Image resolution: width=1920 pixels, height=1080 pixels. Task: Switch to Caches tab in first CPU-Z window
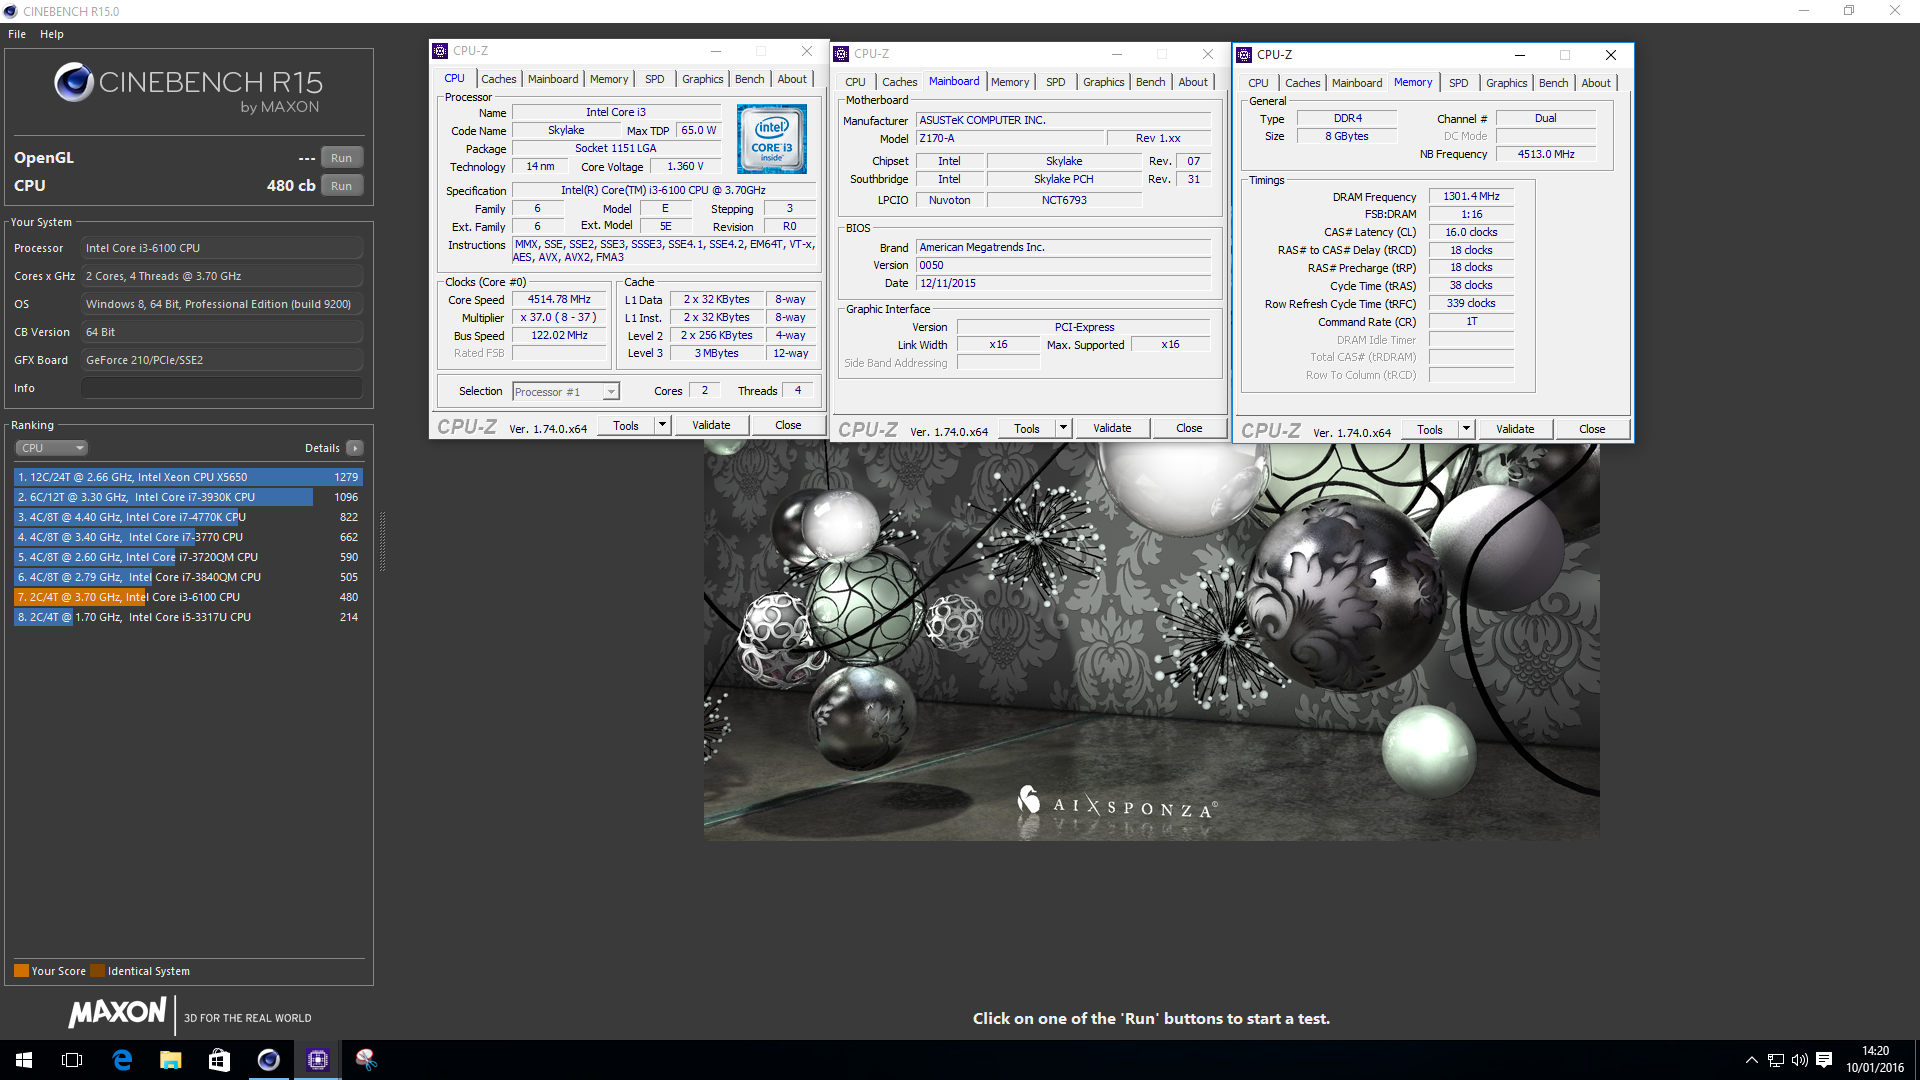498,79
